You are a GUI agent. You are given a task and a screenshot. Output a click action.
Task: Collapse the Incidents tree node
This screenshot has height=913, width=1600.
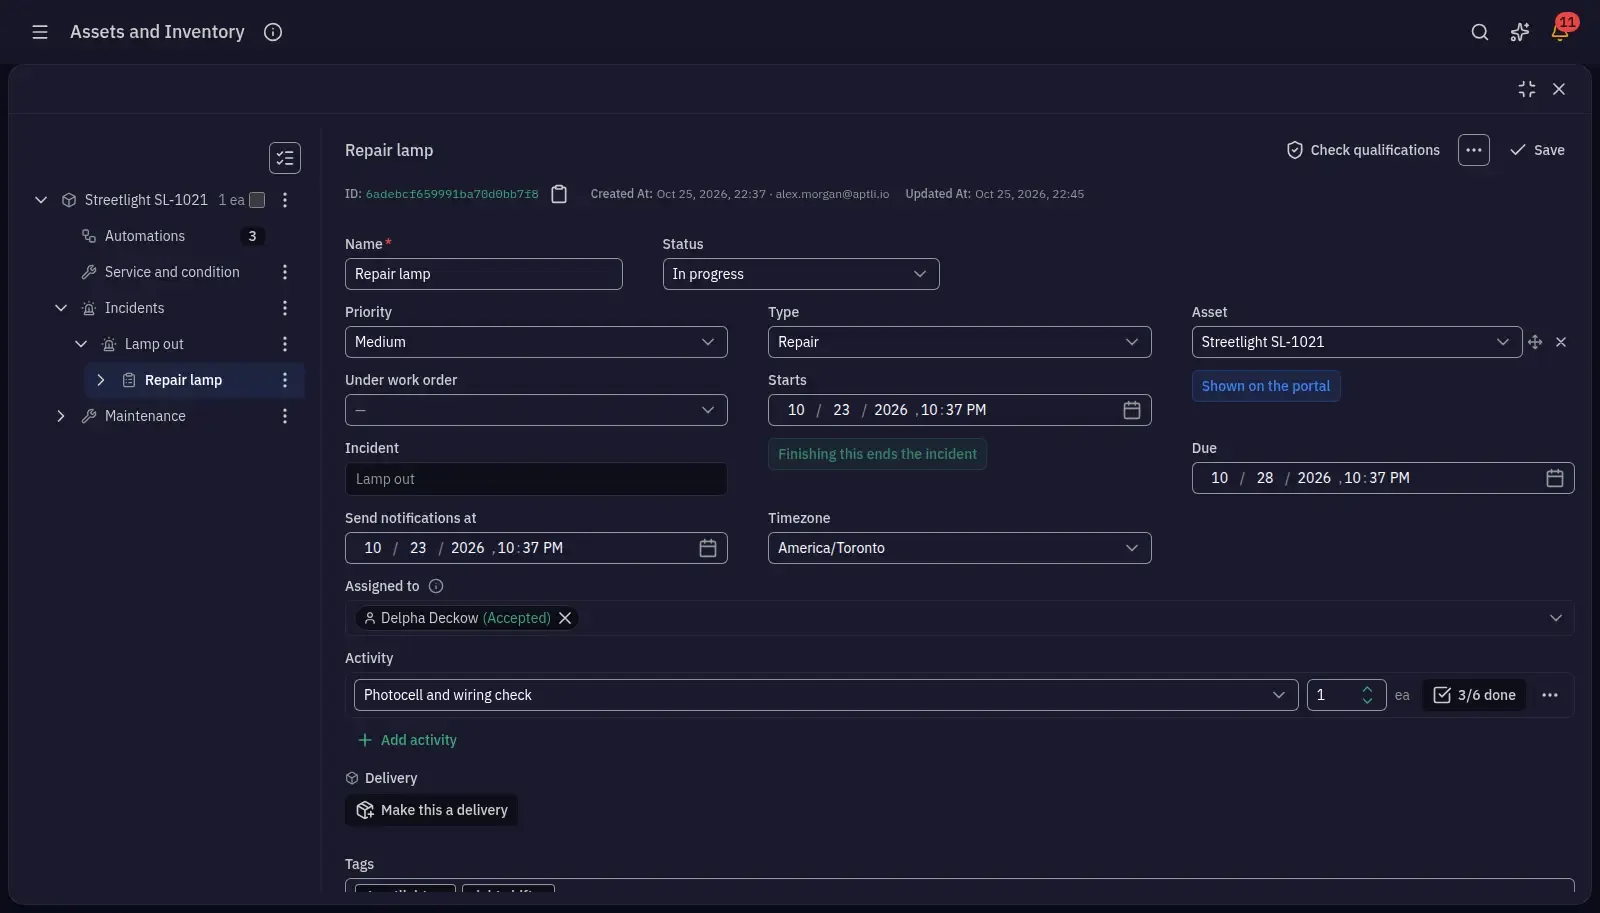pos(61,308)
